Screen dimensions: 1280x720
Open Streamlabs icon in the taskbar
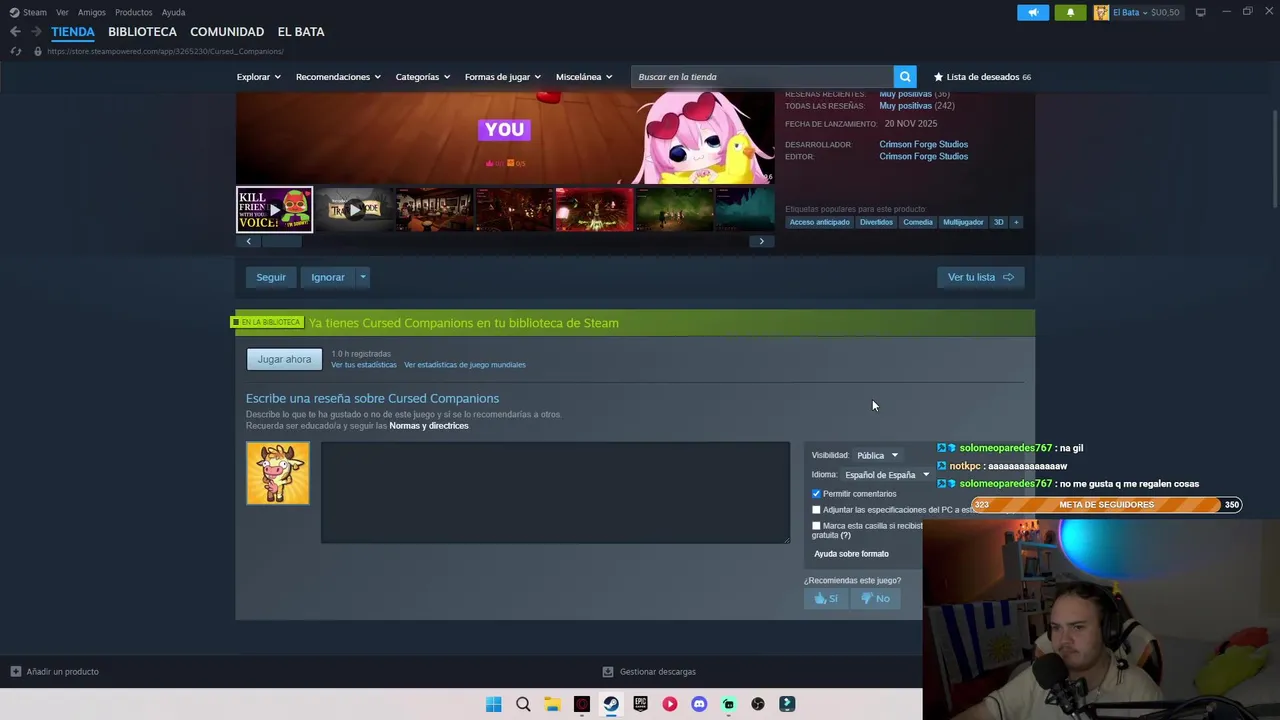point(729,704)
